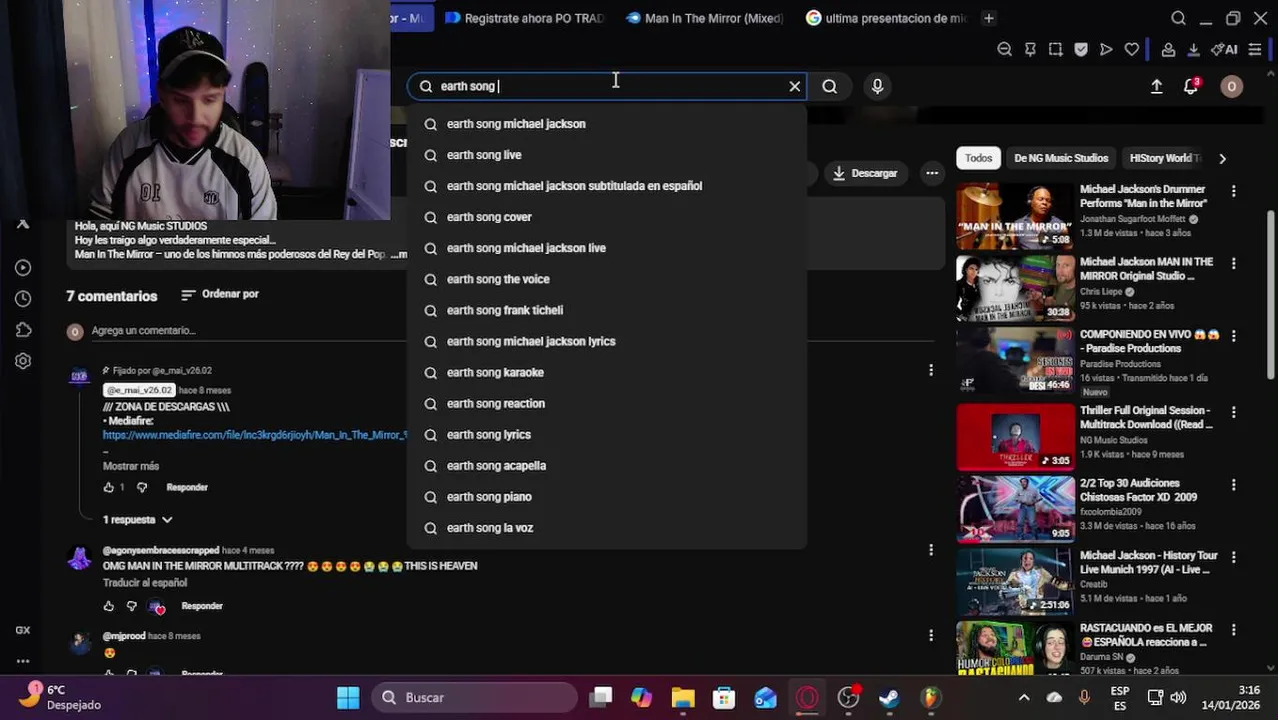Open the browser easy setup menu
1278x720 pixels.
[1256, 49]
